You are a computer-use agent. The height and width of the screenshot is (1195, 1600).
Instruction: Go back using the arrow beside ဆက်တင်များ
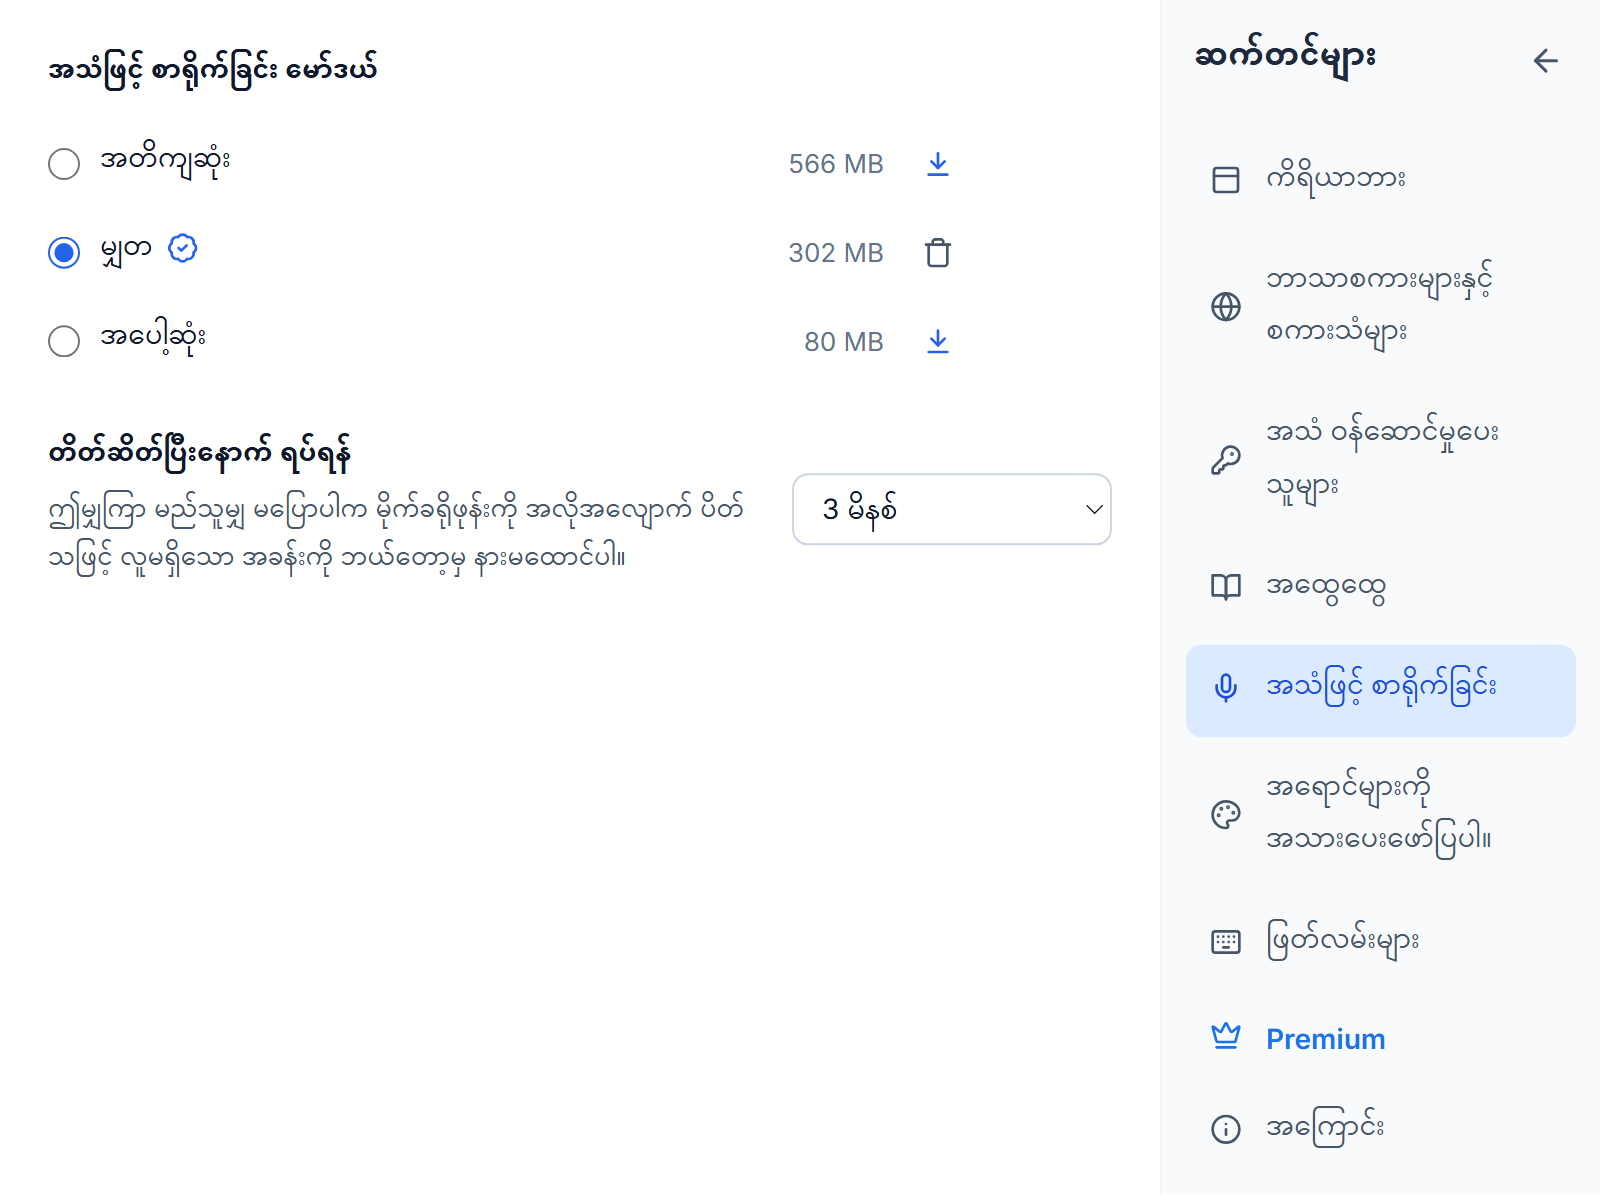(1545, 61)
